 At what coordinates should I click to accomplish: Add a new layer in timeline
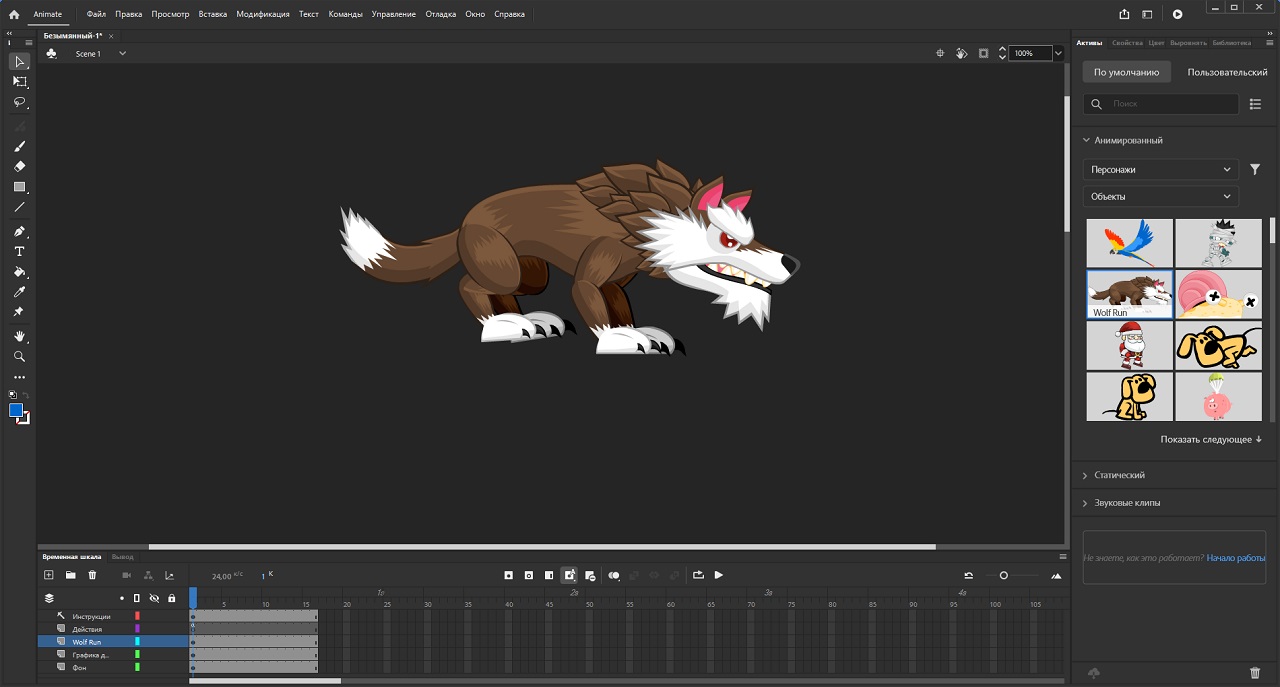point(49,575)
